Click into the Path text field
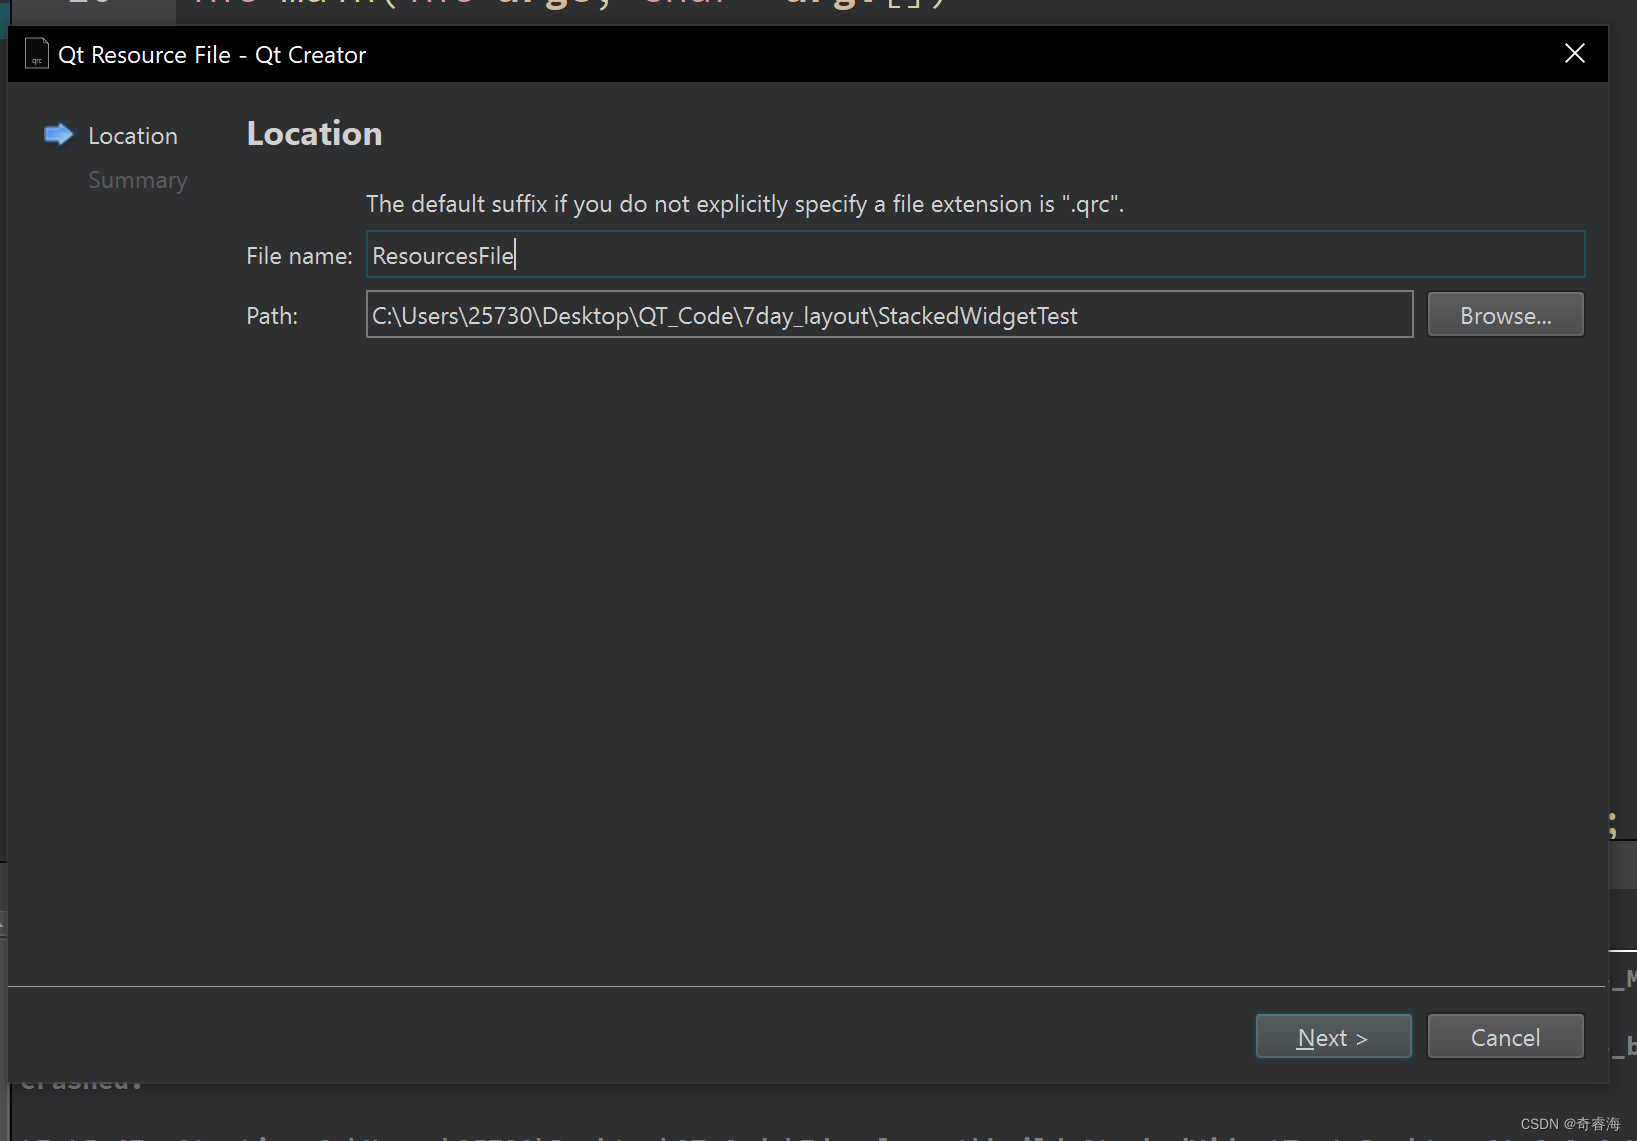 (x=889, y=315)
